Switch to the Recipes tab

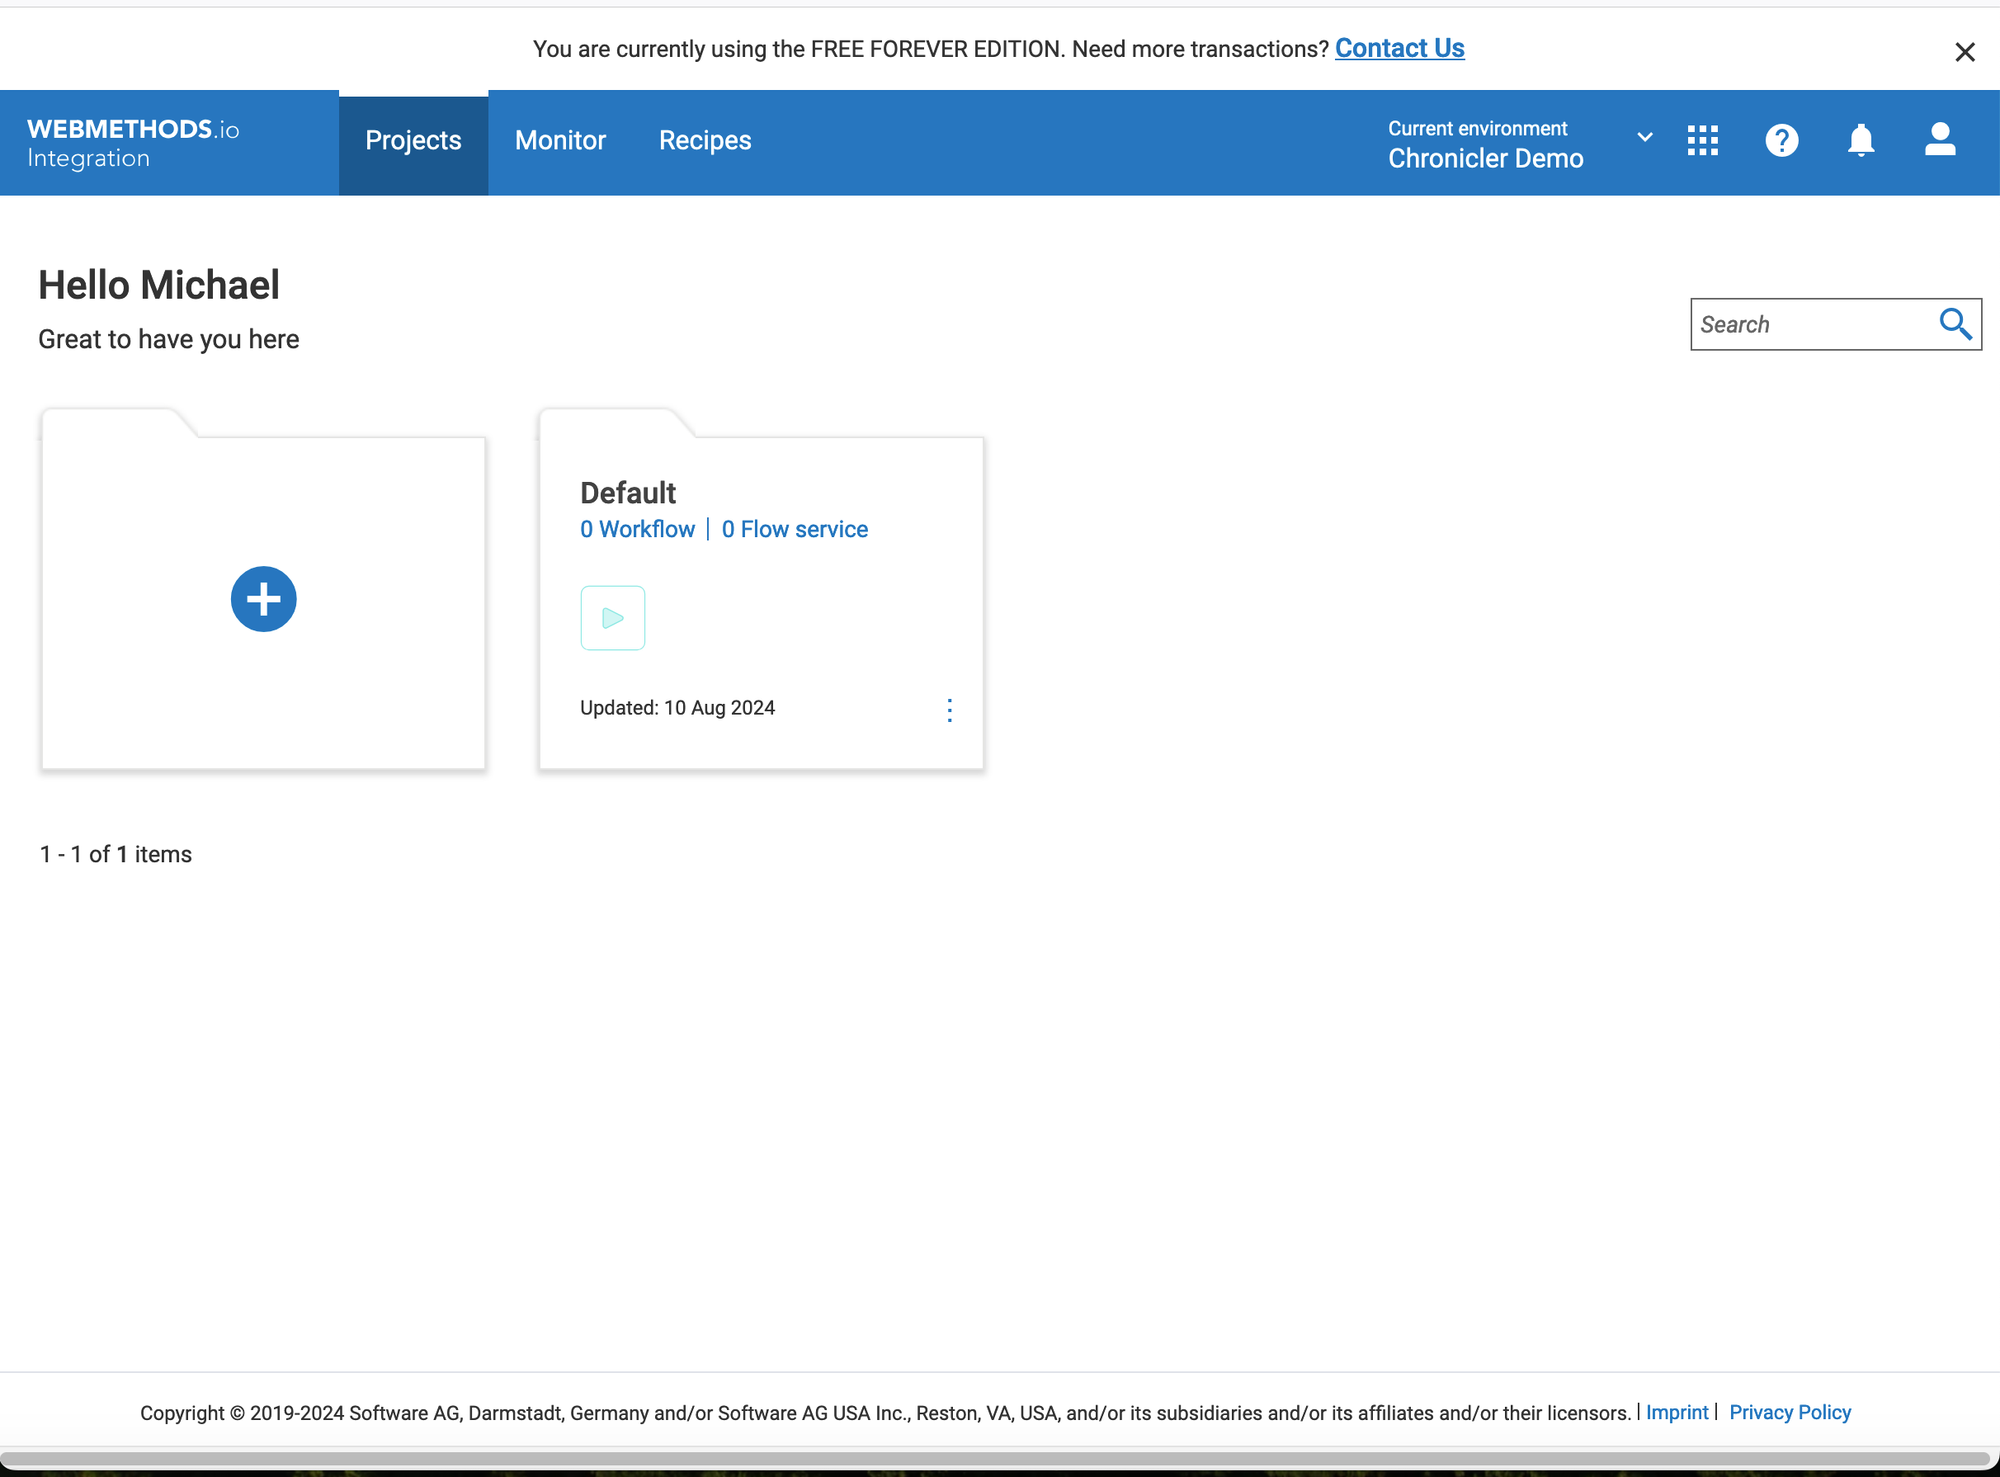(704, 141)
